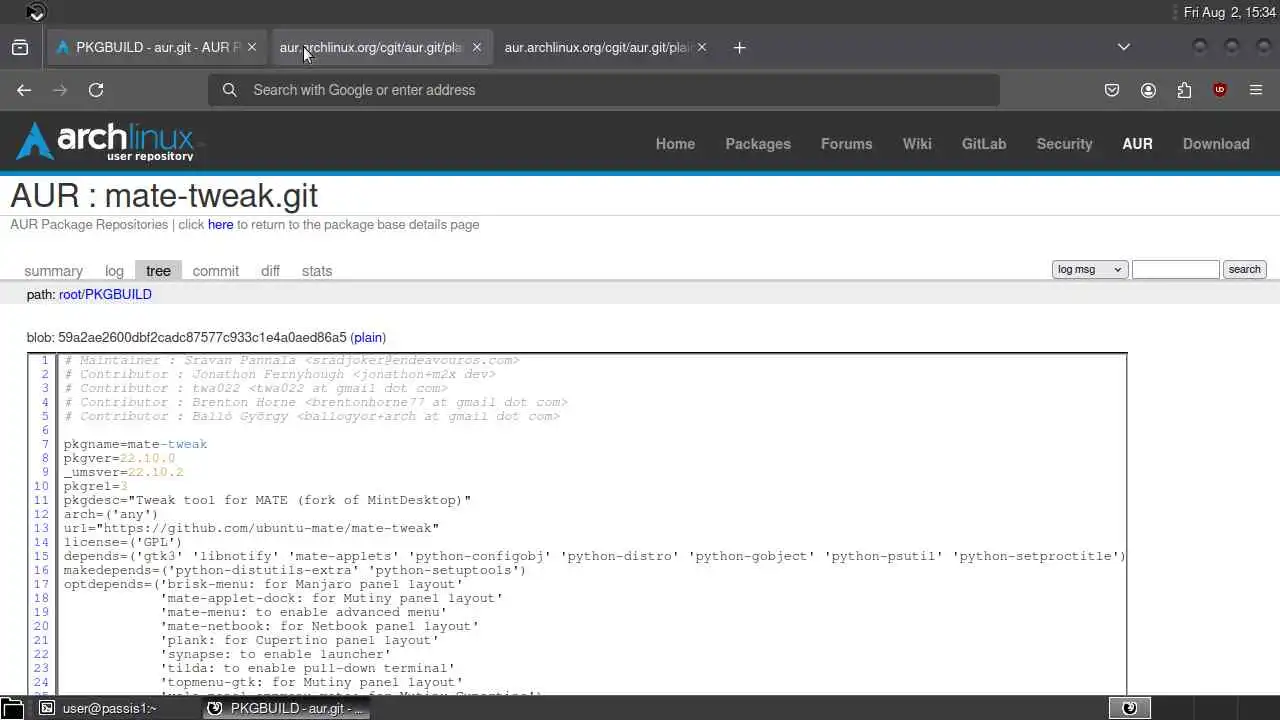Close the second aur.archlinux.org tab
Viewport: 1280px width, 720px height.
[477, 47]
